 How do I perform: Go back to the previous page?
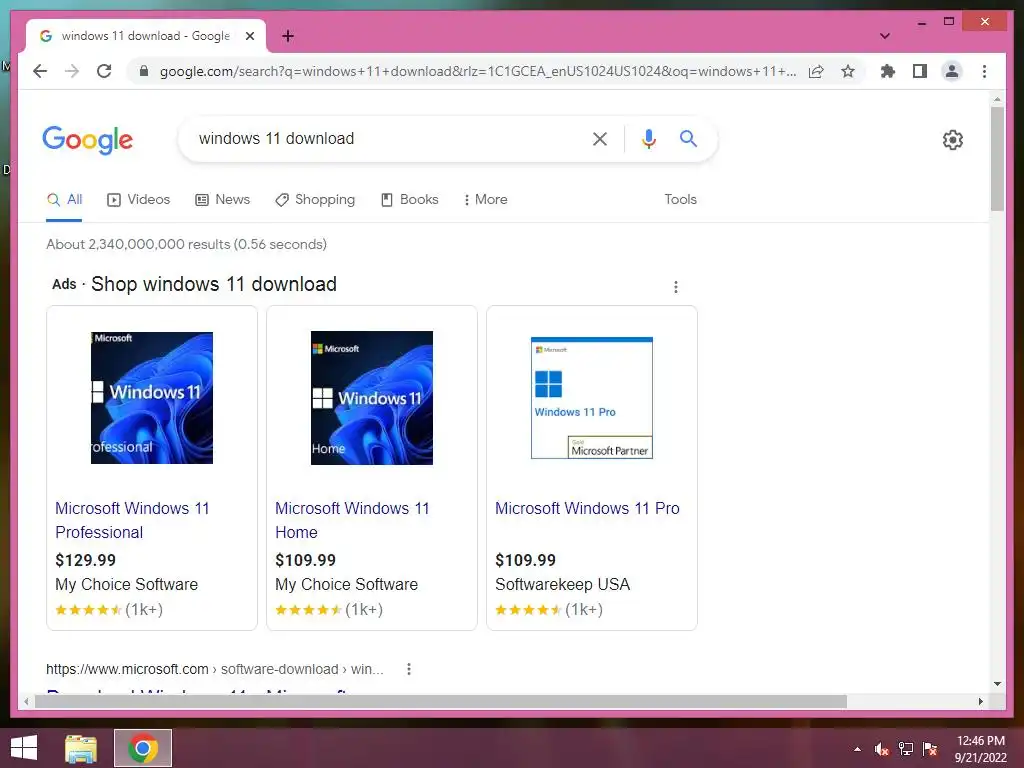point(40,71)
